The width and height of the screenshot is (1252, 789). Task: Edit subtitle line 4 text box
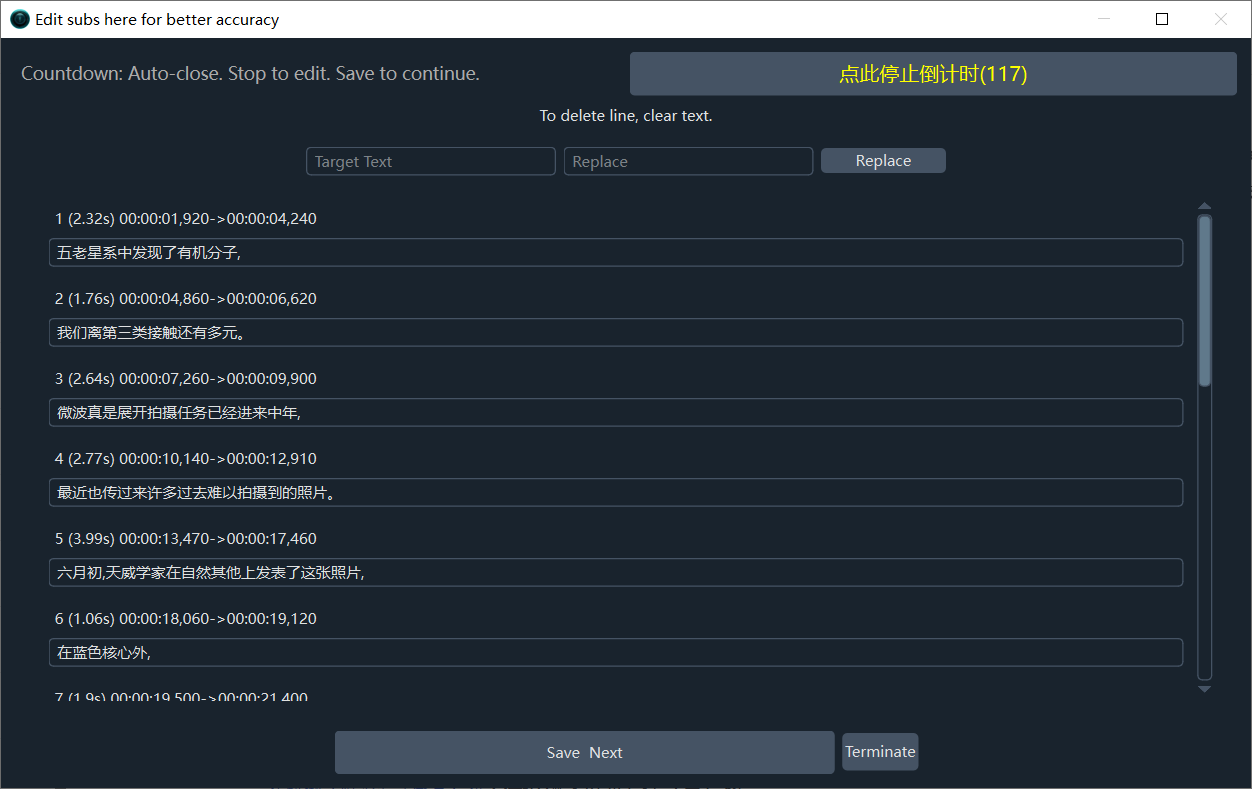615,493
